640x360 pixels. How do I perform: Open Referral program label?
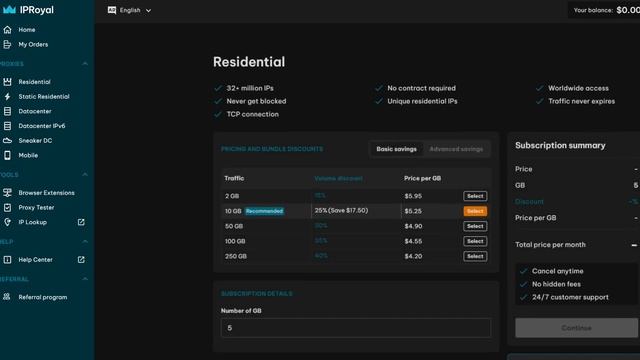pyautogui.click(x=42, y=297)
